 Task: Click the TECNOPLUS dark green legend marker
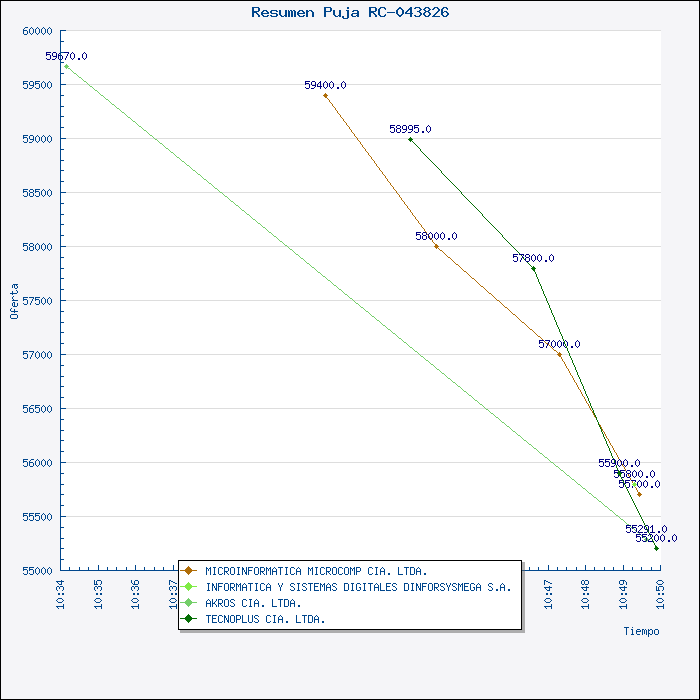coord(188,619)
